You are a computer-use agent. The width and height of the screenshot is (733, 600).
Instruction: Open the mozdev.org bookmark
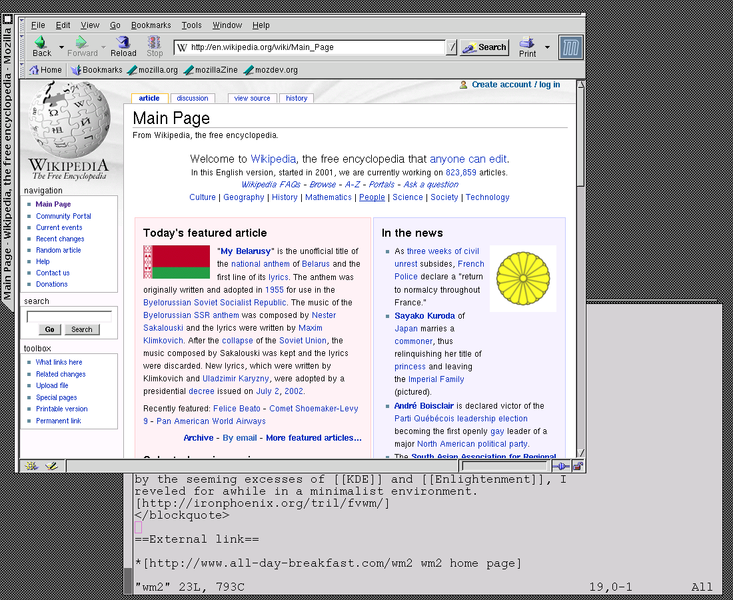[271, 70]
